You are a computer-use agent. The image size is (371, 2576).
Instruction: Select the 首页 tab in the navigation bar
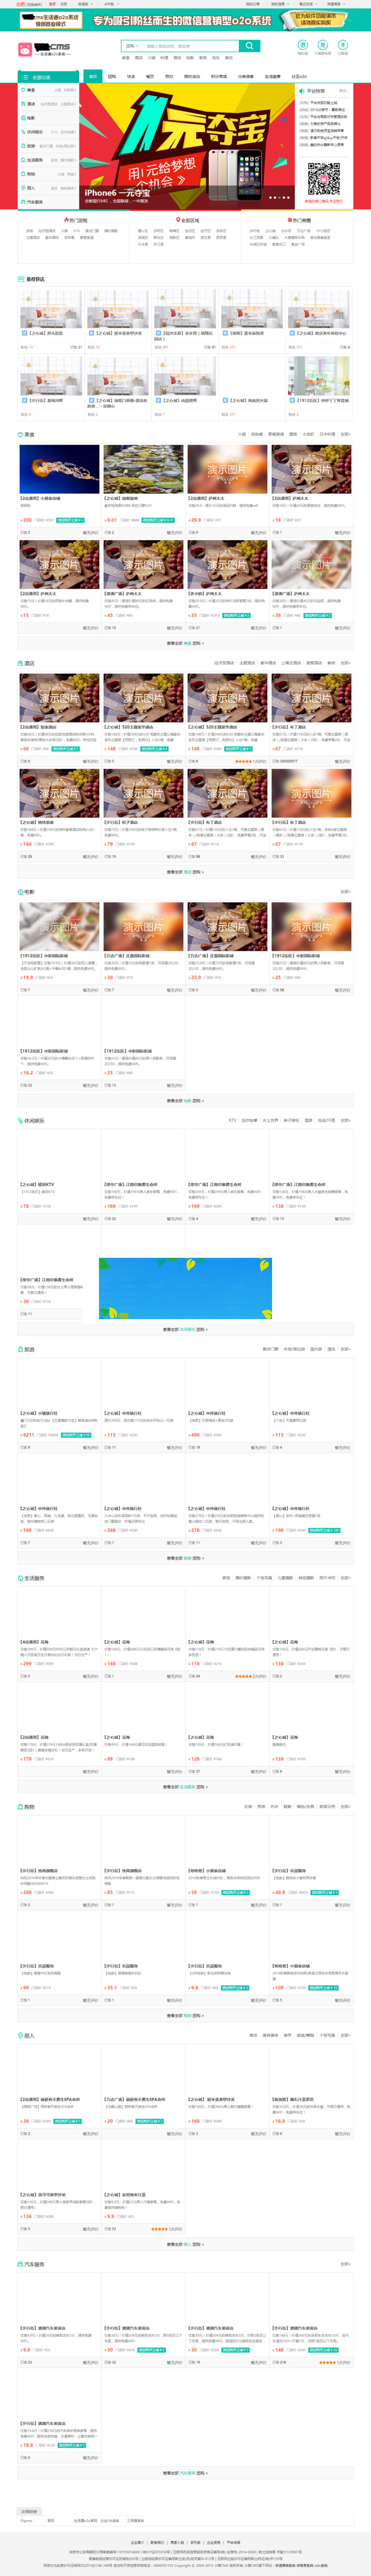(93, 76)
